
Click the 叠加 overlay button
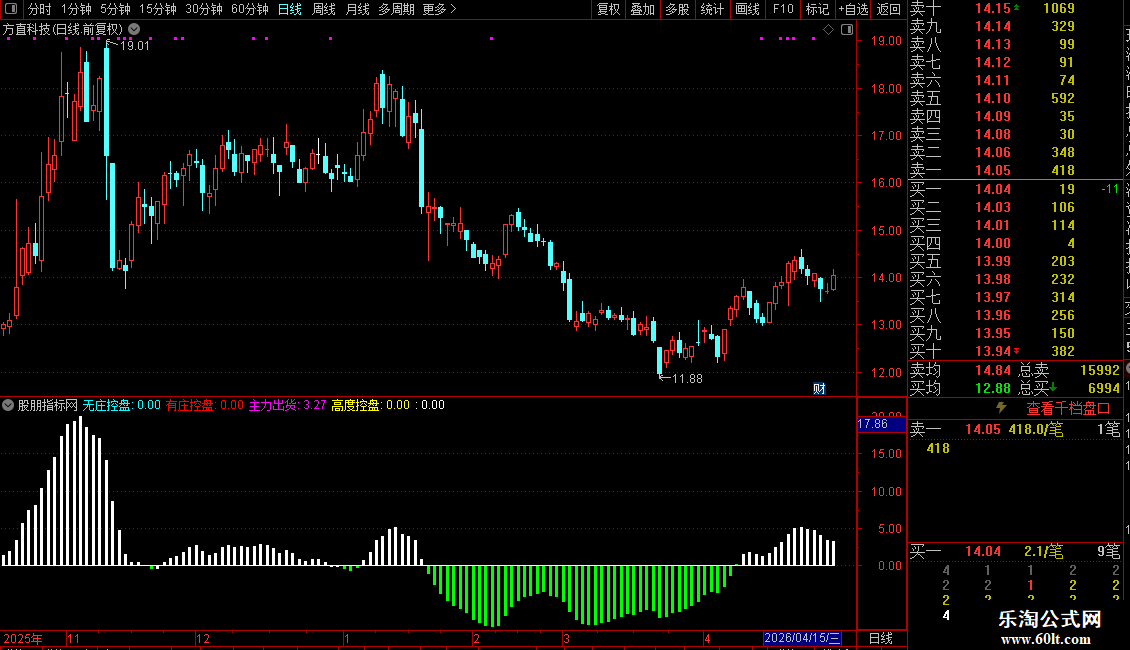(642, 9)
